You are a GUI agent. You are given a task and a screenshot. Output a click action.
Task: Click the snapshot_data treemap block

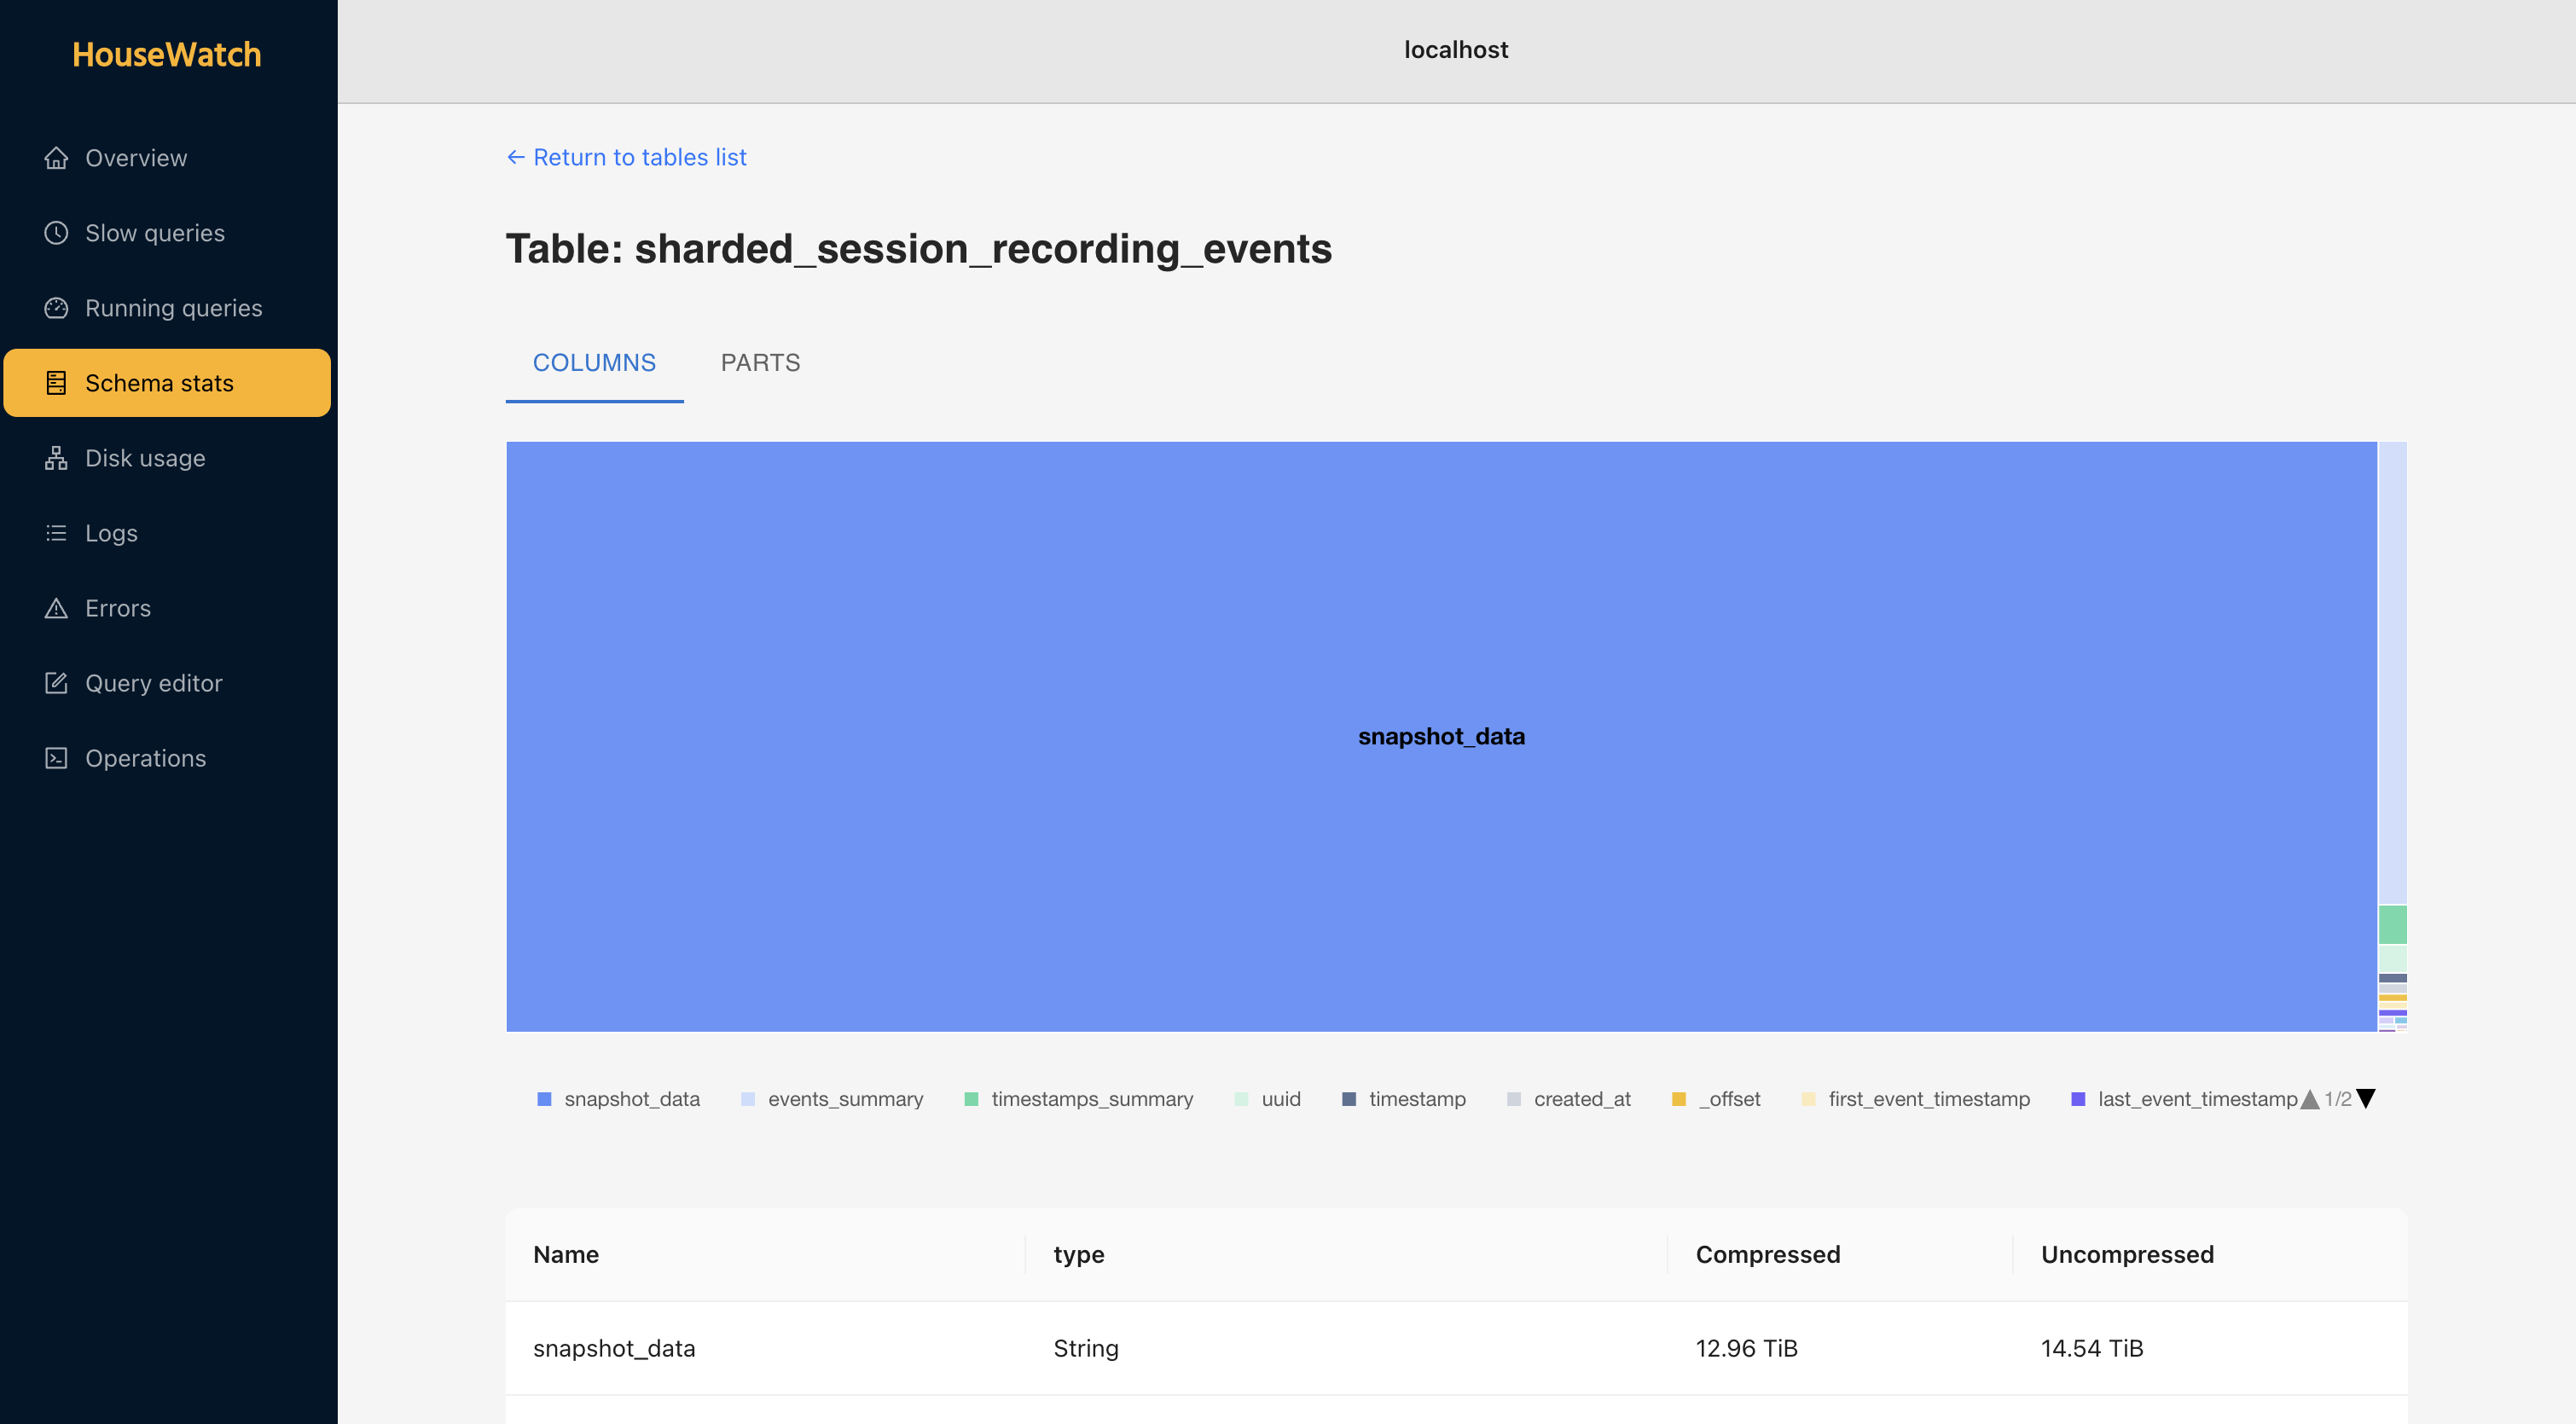tap(1440, 736)
